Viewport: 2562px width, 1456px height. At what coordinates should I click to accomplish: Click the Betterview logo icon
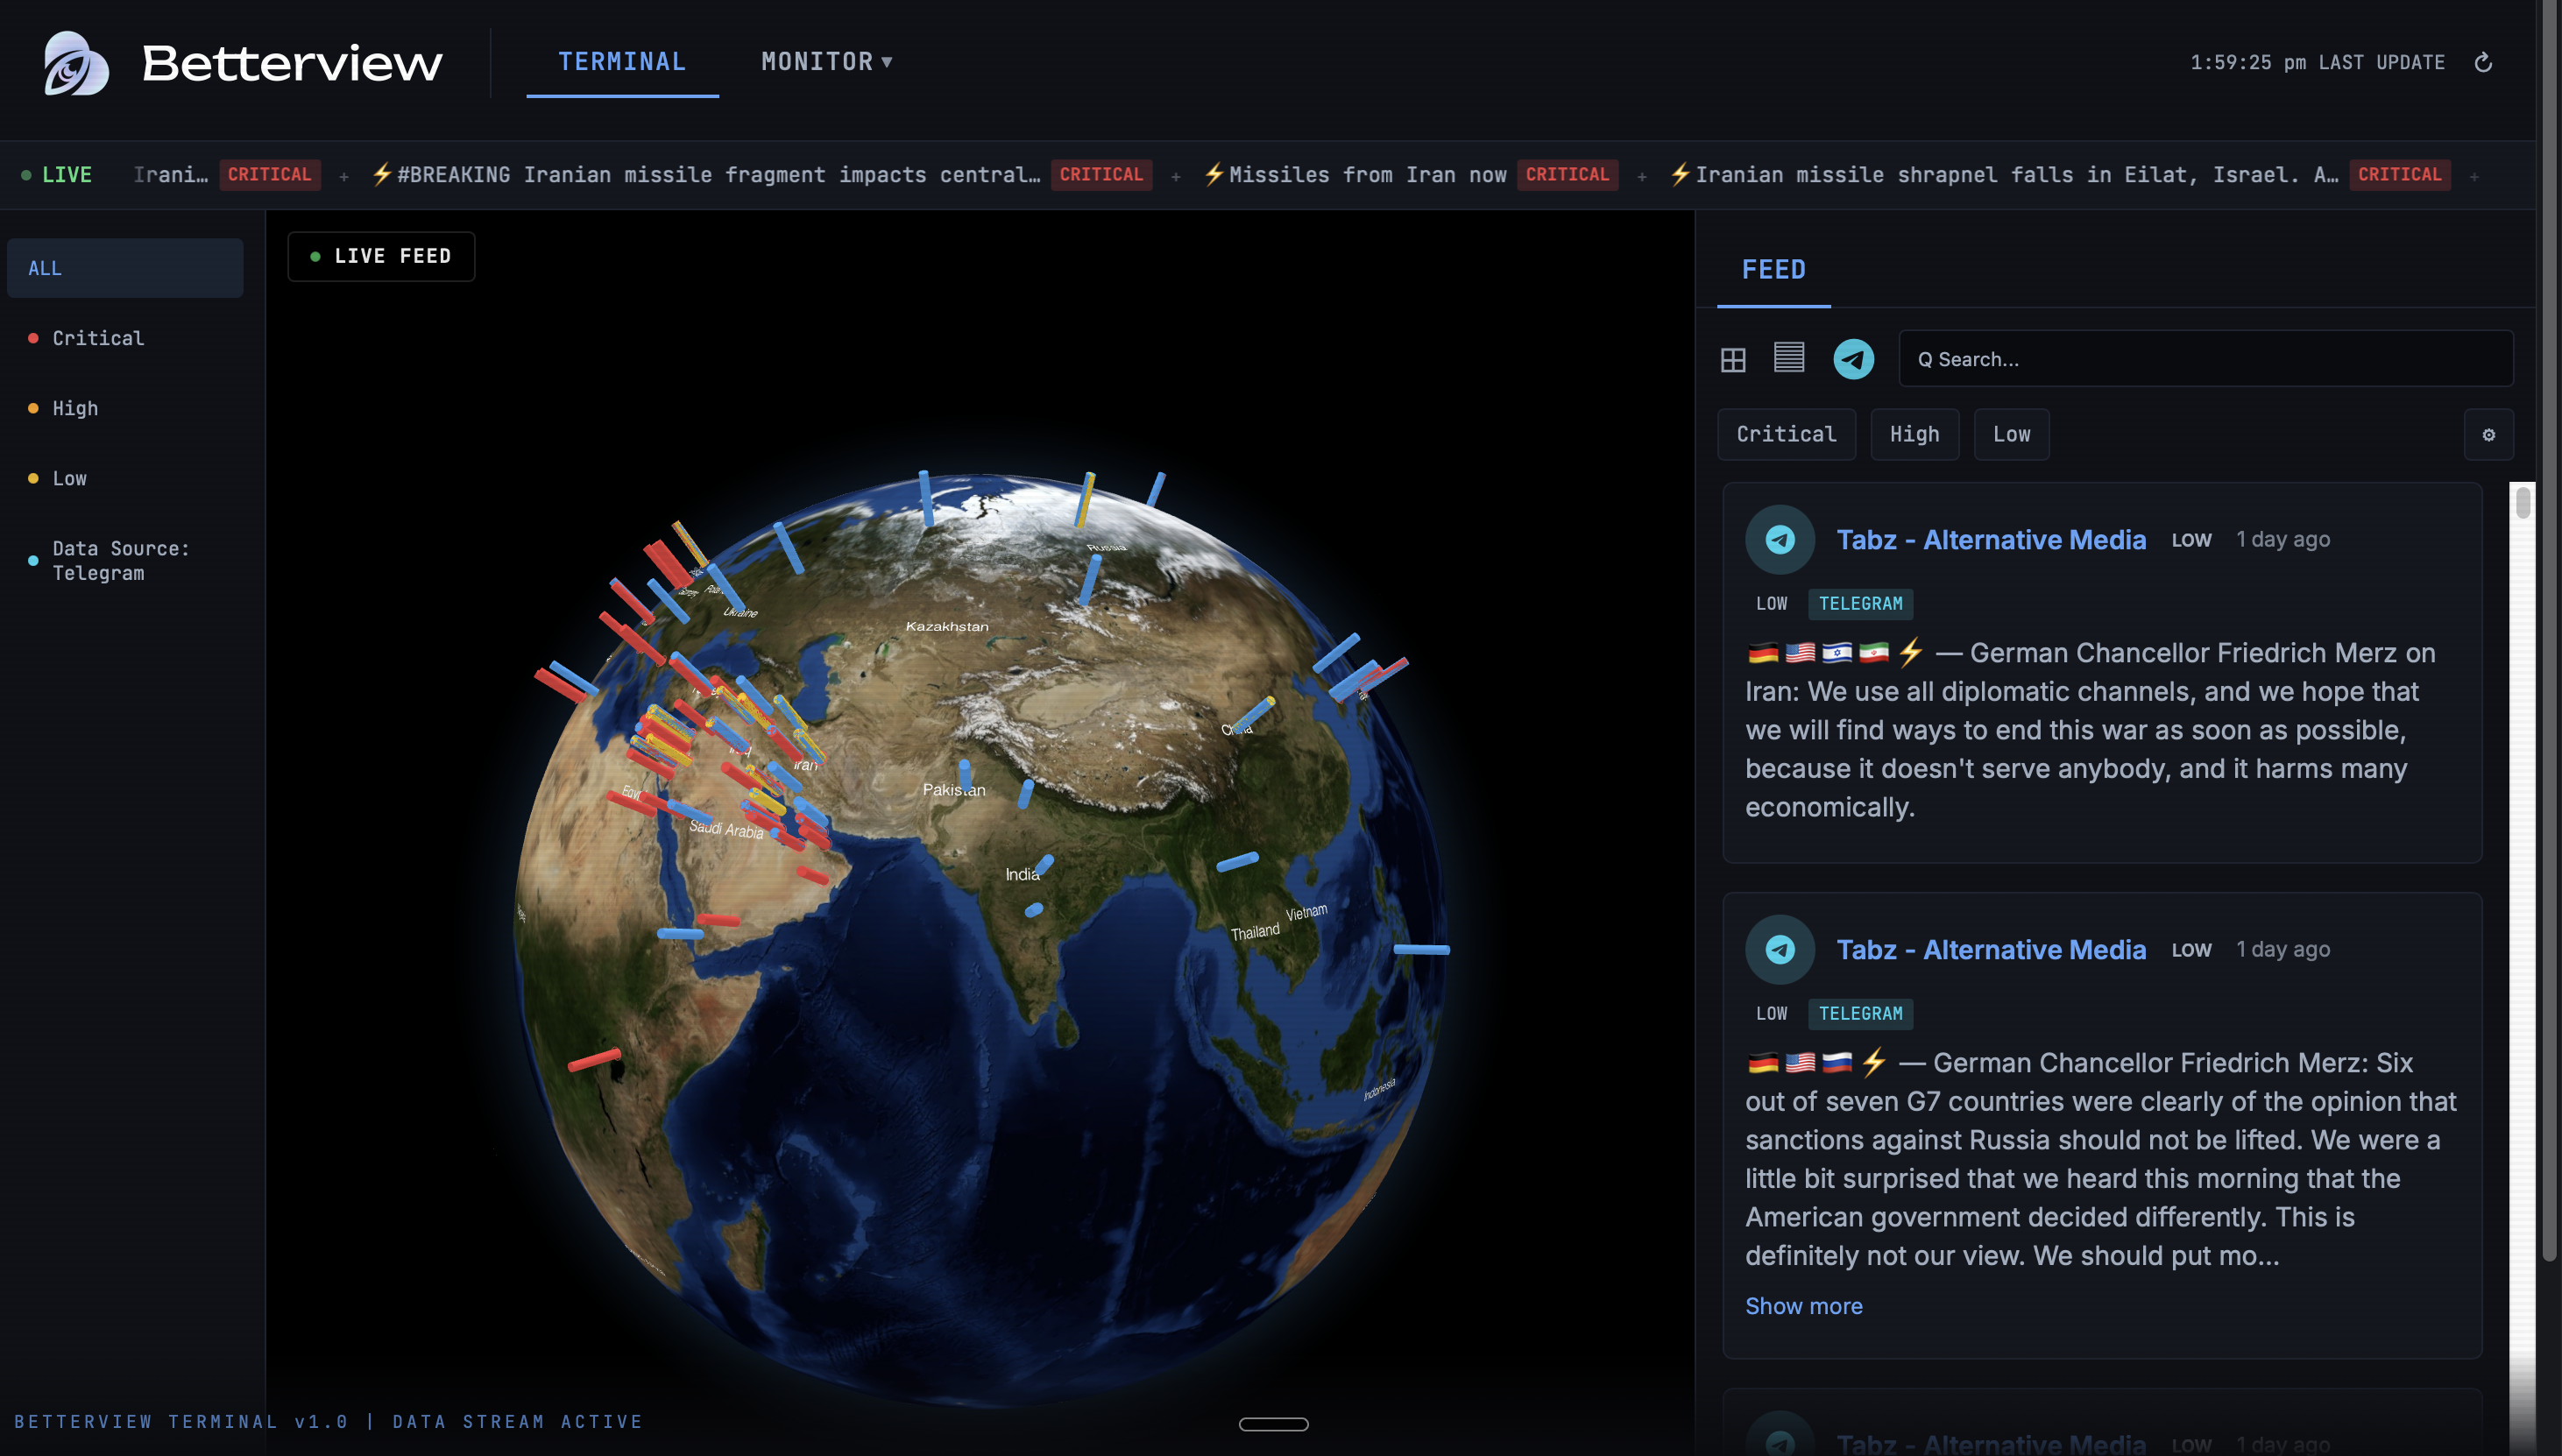coord(76,63)
